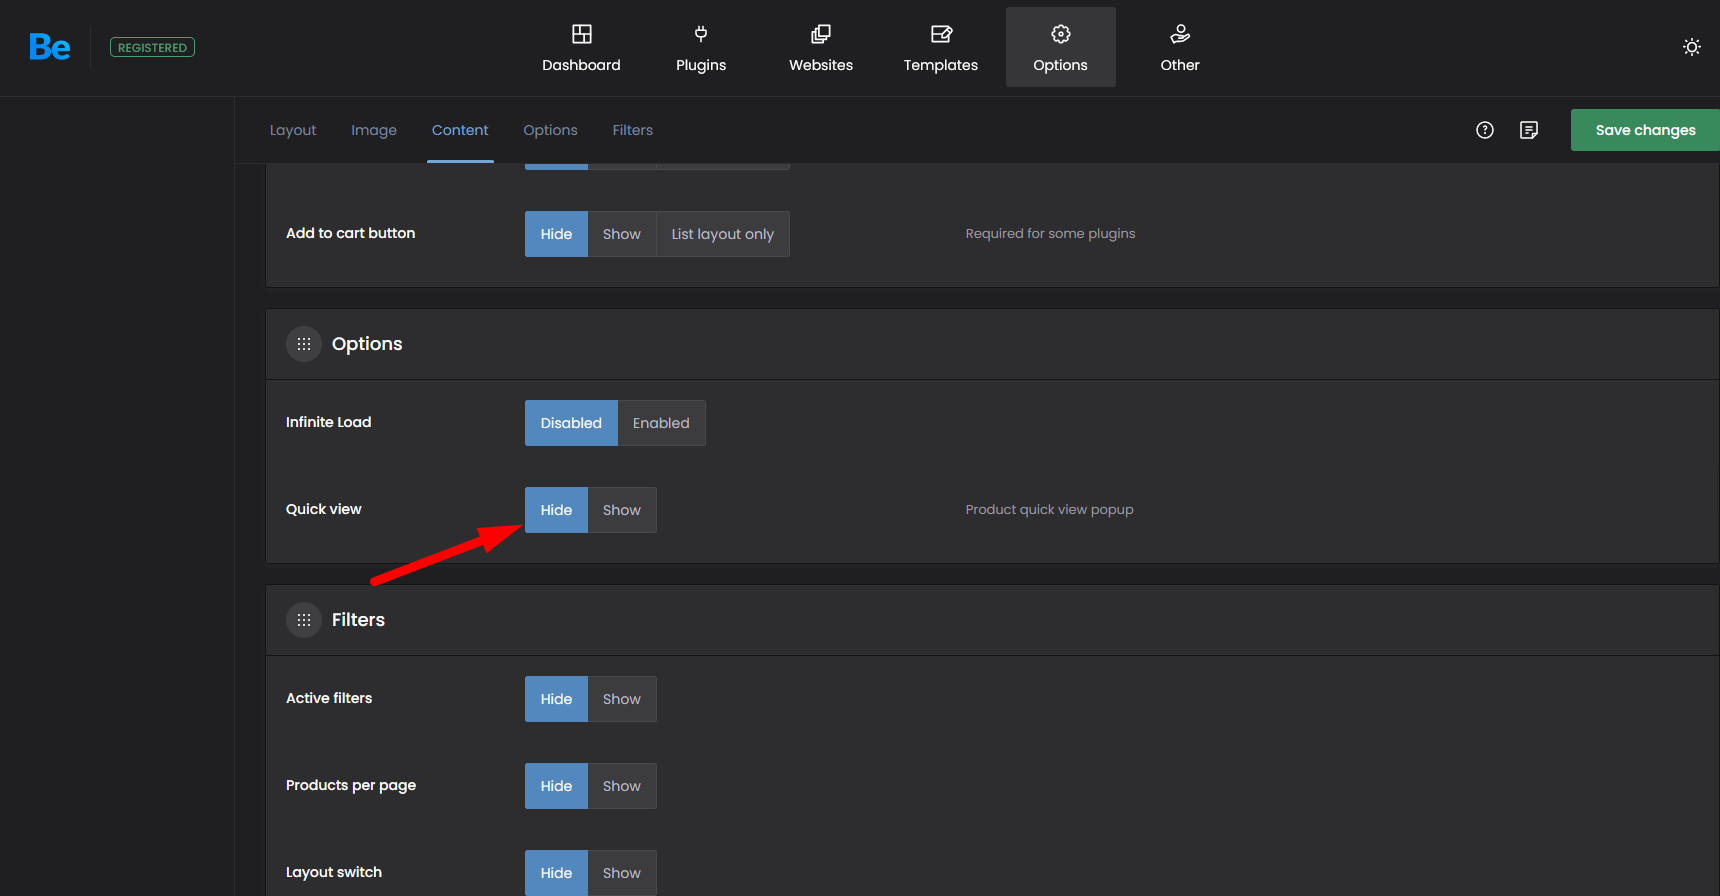Click the 'Active filters' label
1720x896 pixels.
tap(329, 698)
